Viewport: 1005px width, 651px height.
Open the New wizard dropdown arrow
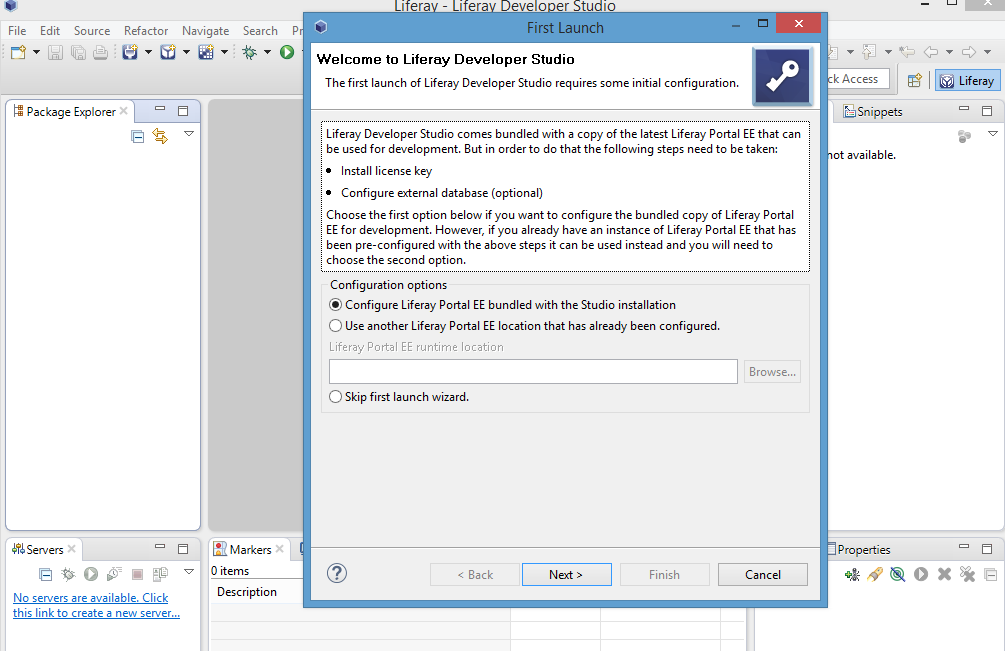tap(36, 53)
